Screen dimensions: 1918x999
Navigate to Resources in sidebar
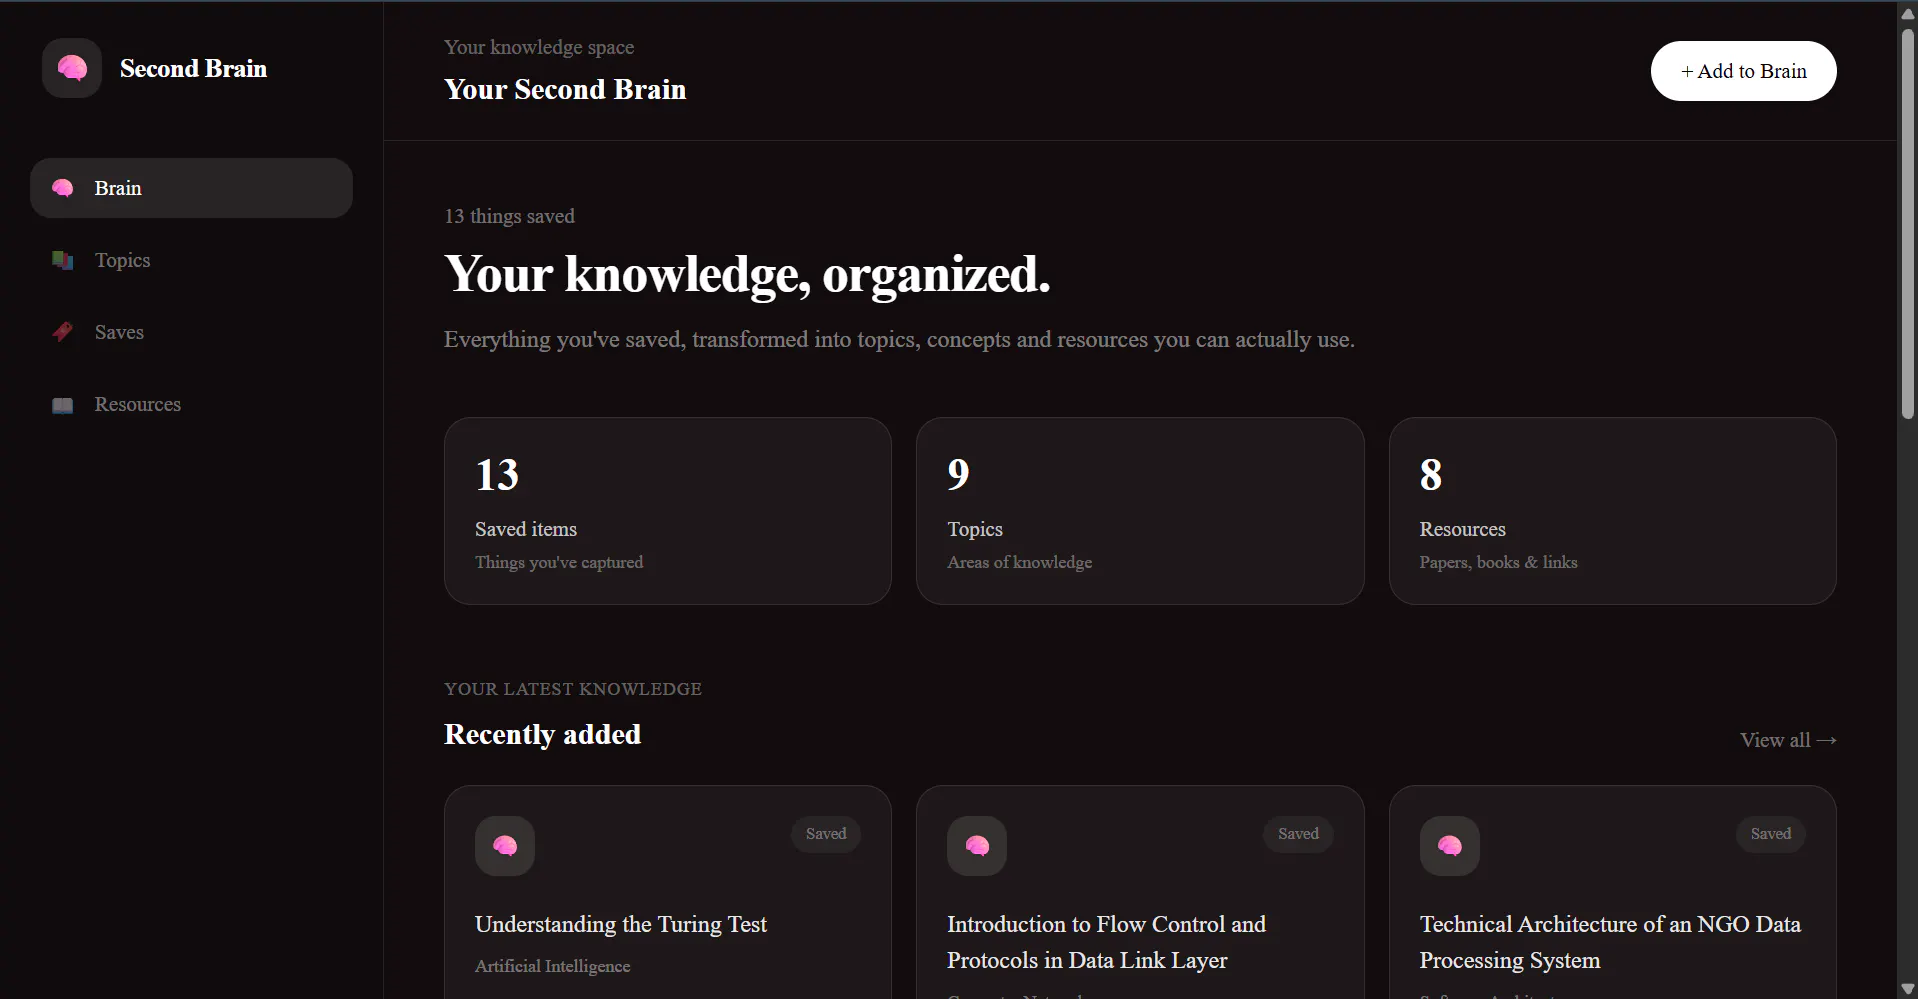tap(191, 404)
